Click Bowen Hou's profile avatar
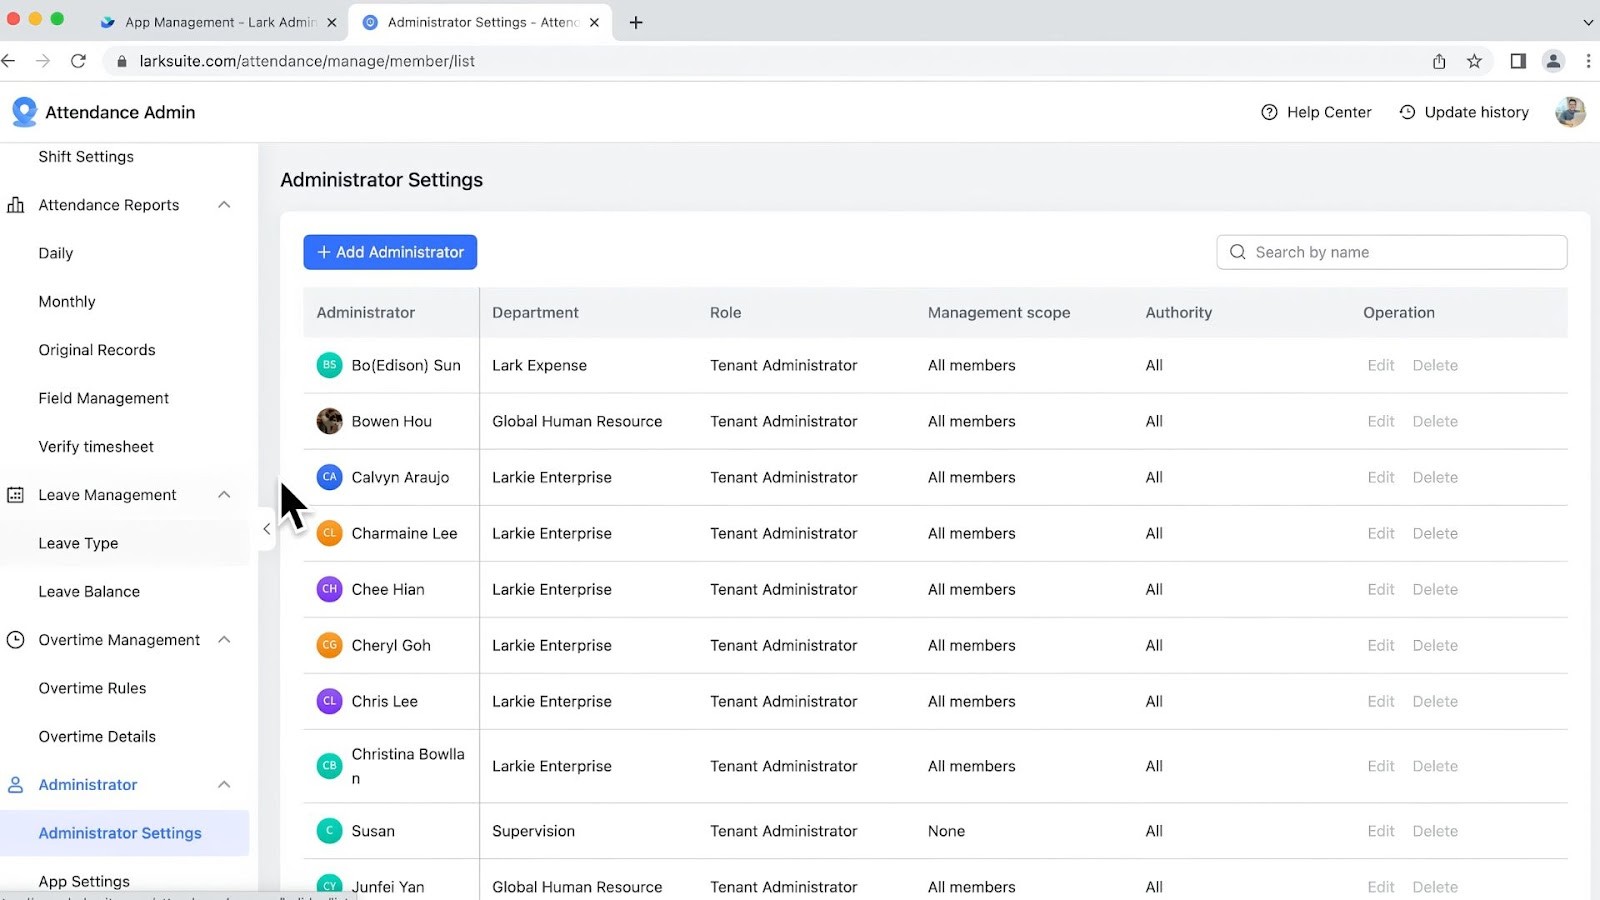Screen dimensions: 1600x900 pos(329,421)
